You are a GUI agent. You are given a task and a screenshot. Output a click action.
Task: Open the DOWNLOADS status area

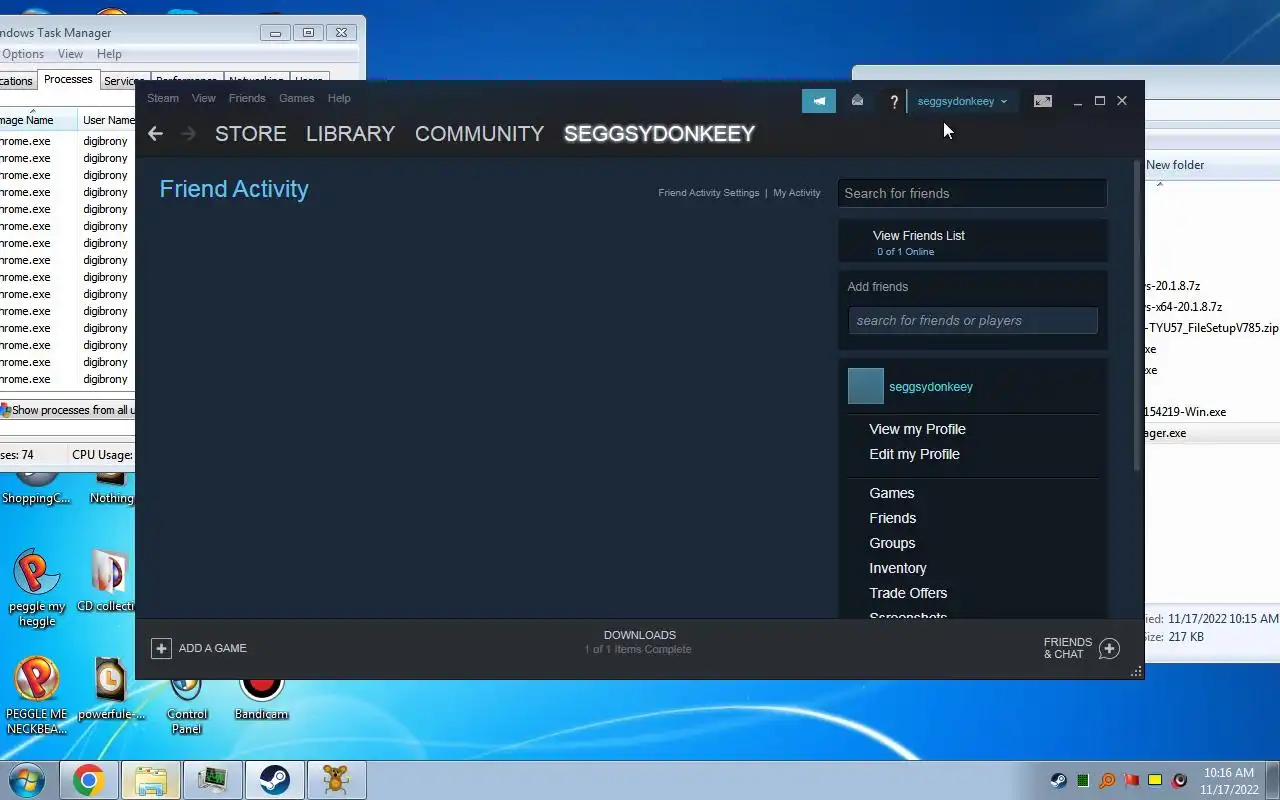tap(639, 642)
